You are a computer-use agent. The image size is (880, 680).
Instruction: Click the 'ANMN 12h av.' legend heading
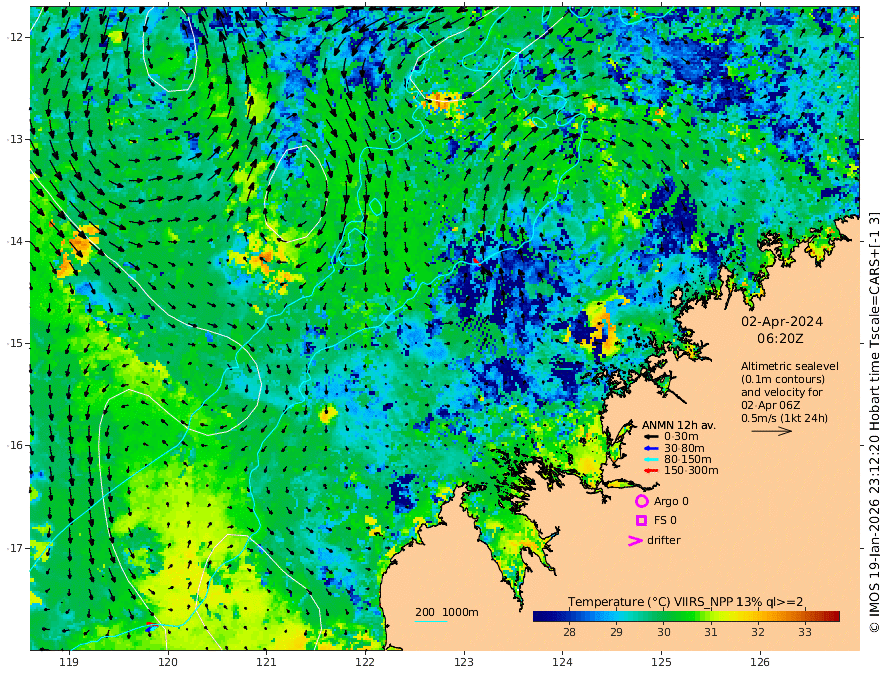point(679,425)
